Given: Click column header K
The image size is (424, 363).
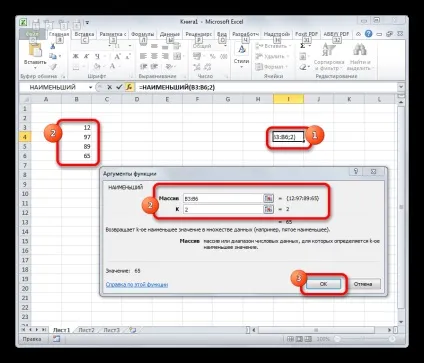Looking at the screenshot, I should 349,99.
